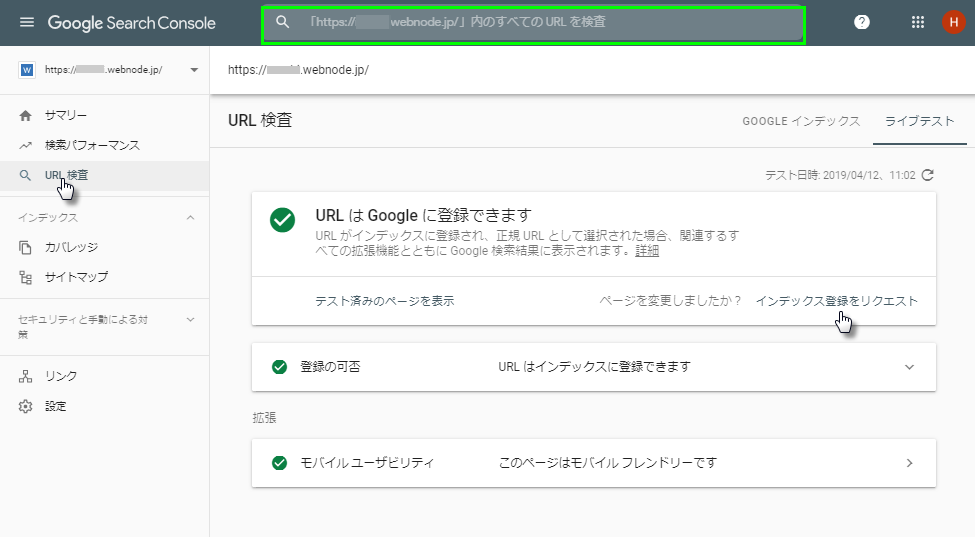Viewport: 975px width, 537px height.
Task: Click the links network icon
Action: [x=25, y=377]
